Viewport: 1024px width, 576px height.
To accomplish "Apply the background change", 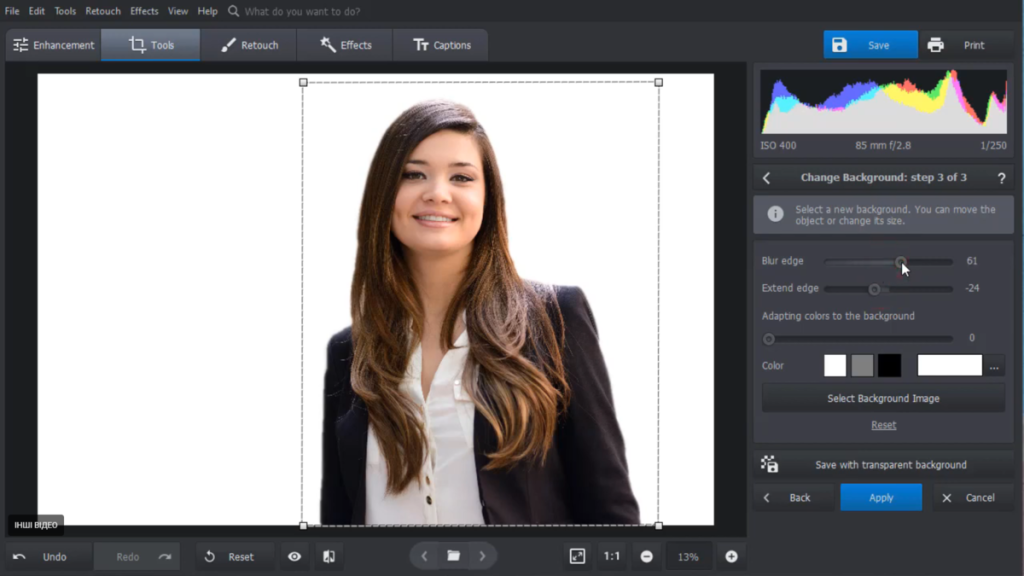I will [881, 497].
